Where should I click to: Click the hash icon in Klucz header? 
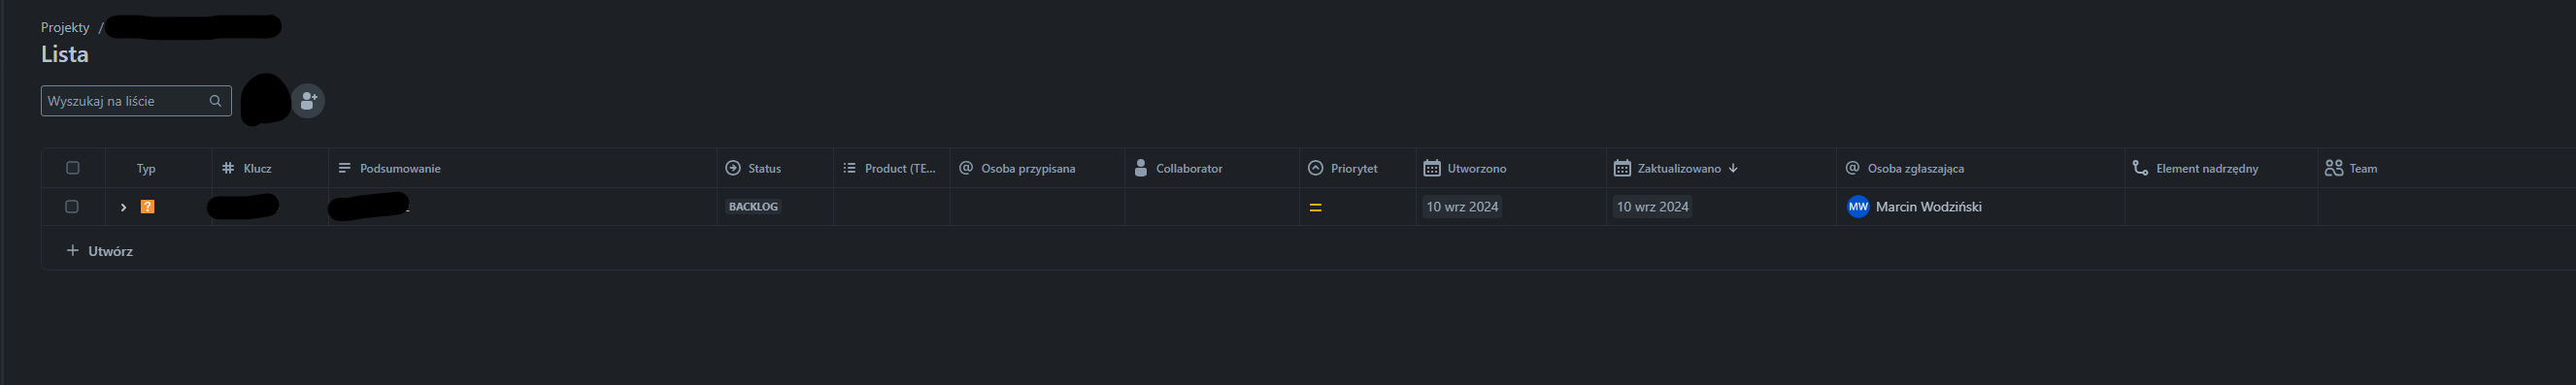click(x=228, y=168)
